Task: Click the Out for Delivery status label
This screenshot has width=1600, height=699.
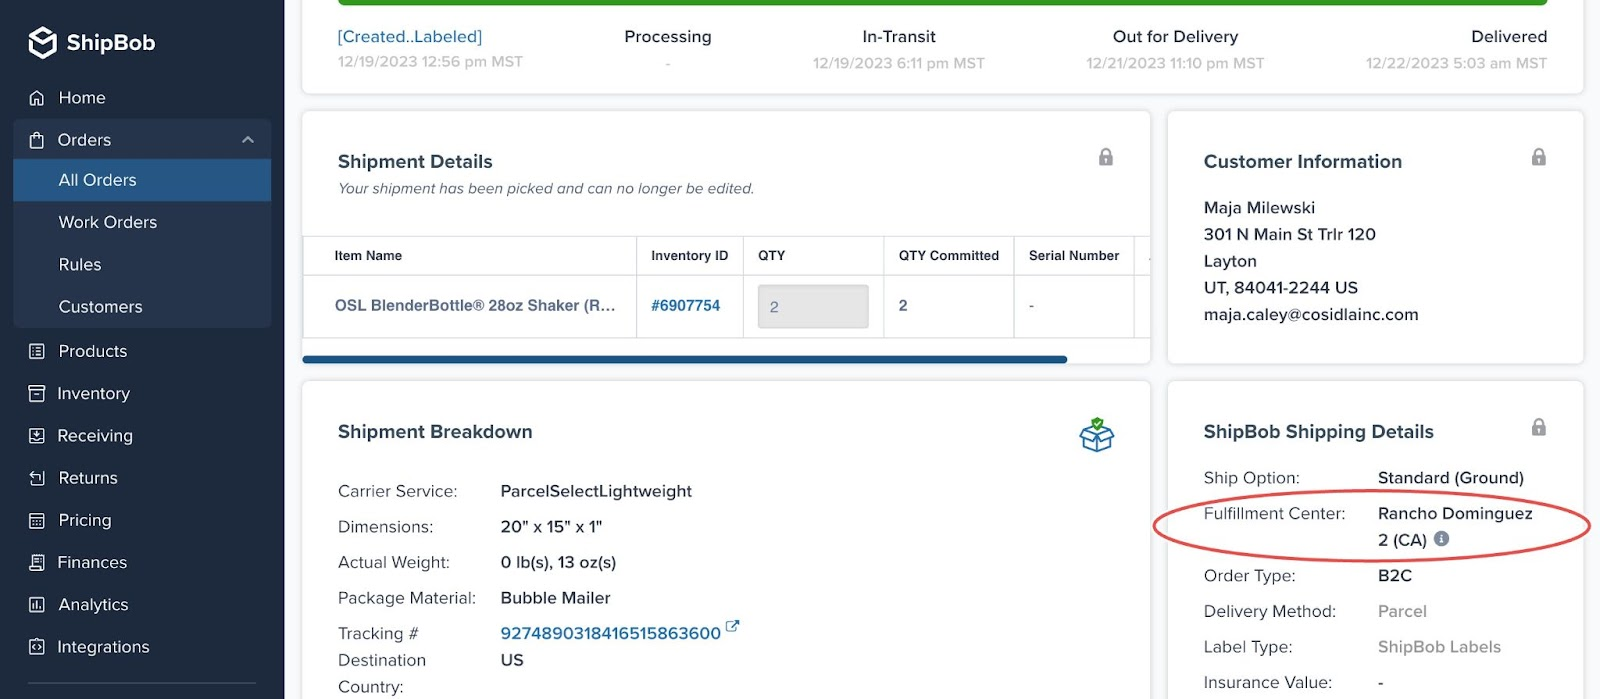Action: pyautogui.click(x=1175, y=36)
